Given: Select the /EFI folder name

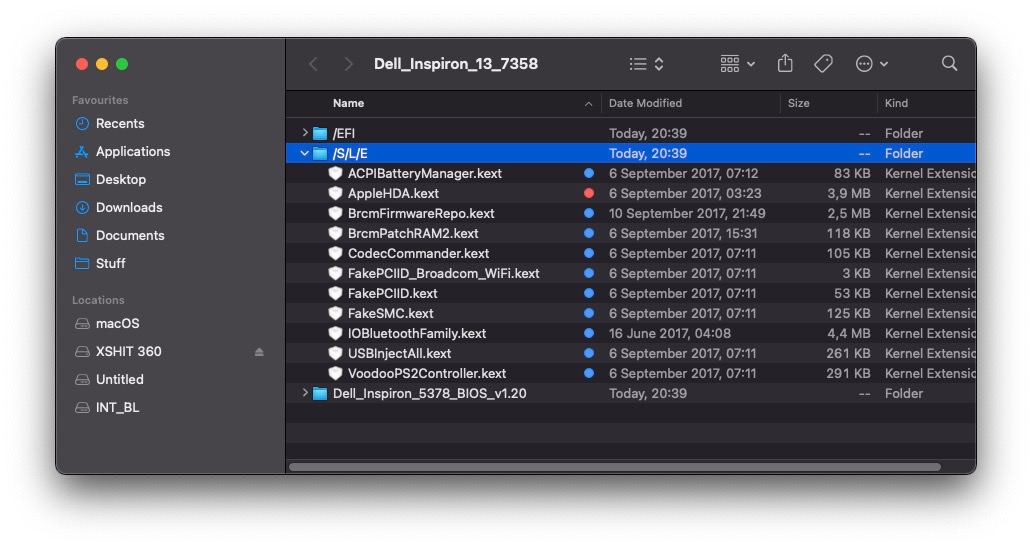Looking at the screenshot, I should [x=344, y=134].
